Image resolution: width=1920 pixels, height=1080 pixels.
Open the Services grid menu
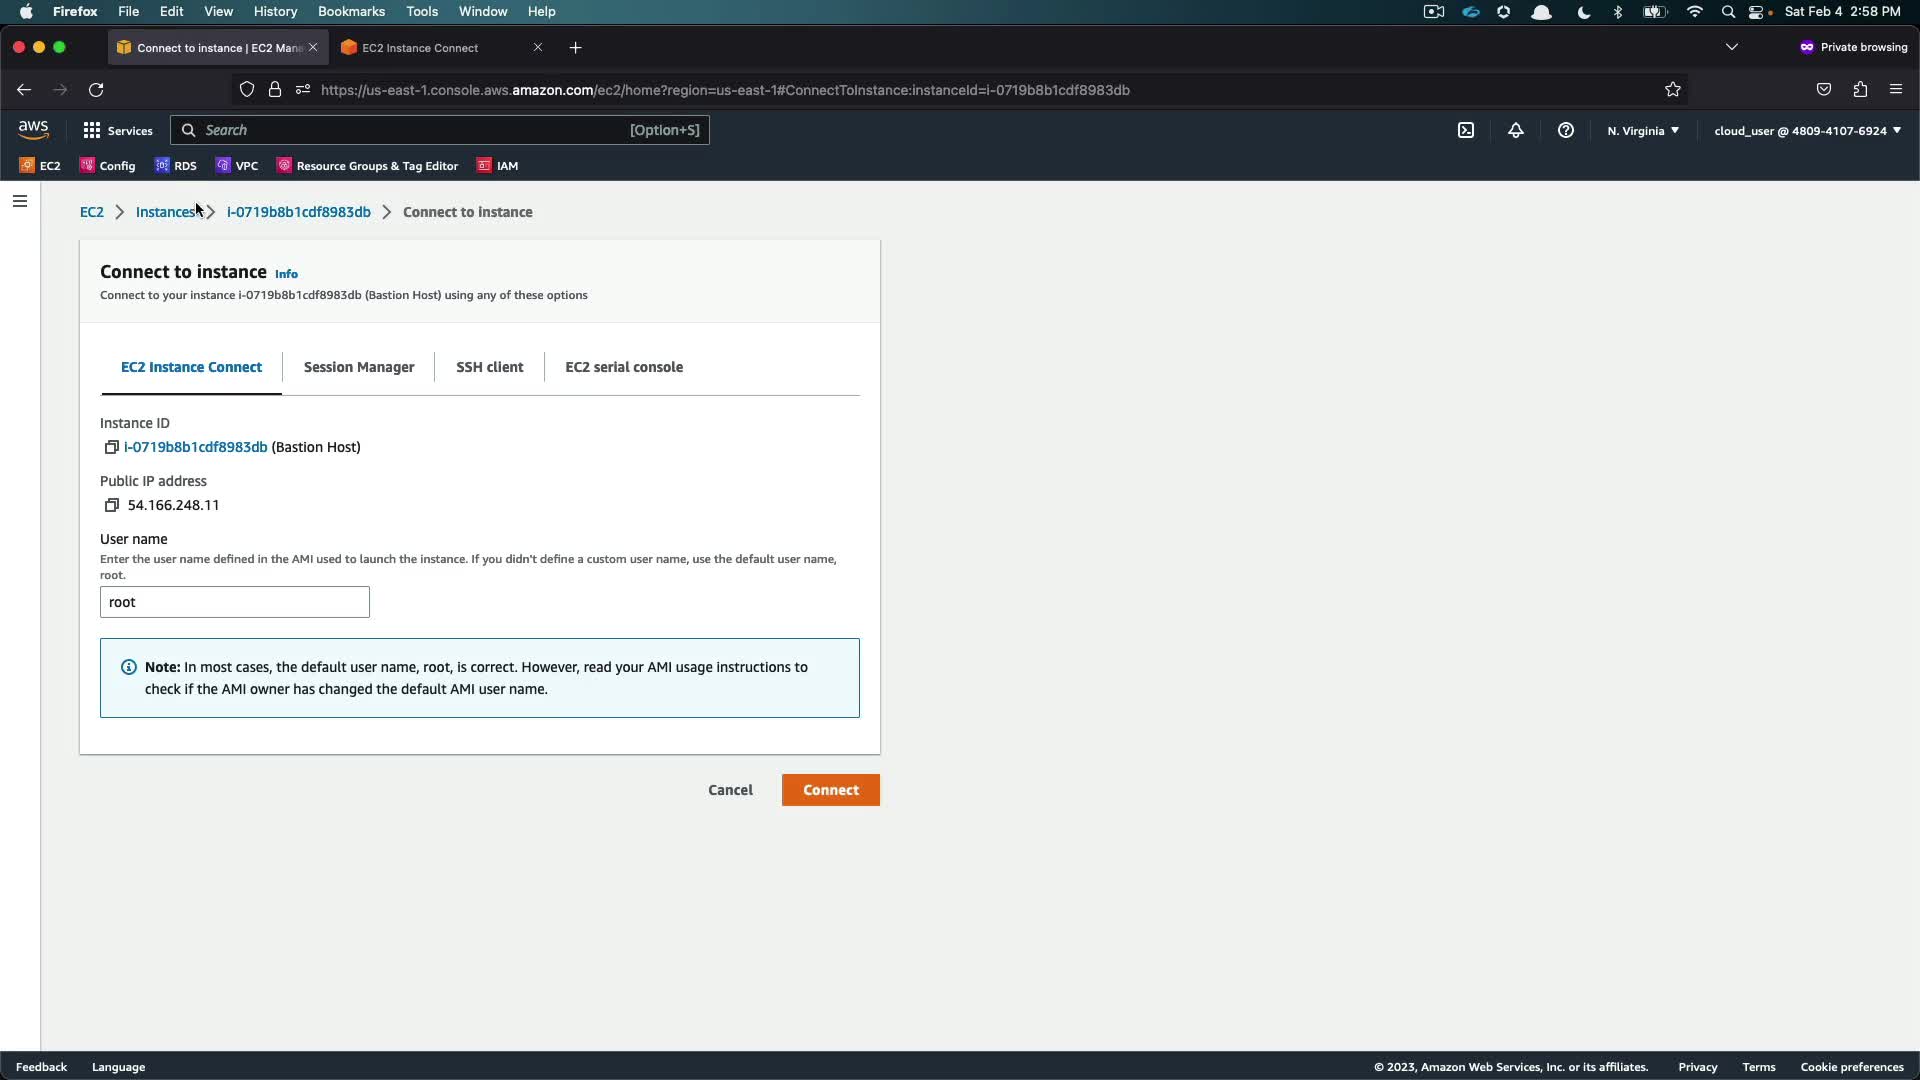pos(118,131)
